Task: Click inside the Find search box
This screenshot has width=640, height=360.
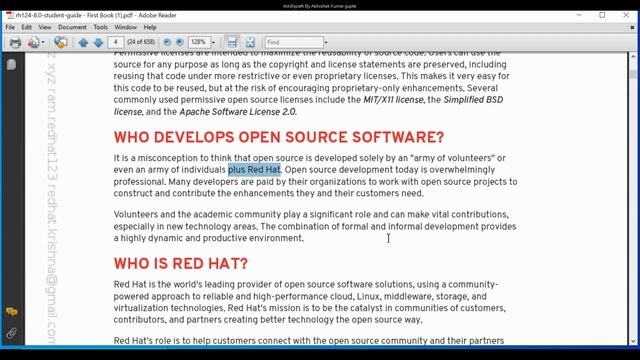Action: coord(294,42)
